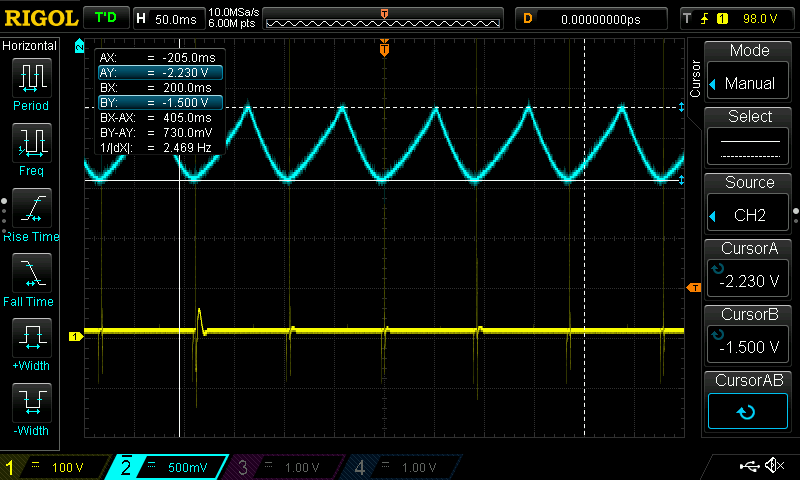Click the orange trigger position marker

384,49
